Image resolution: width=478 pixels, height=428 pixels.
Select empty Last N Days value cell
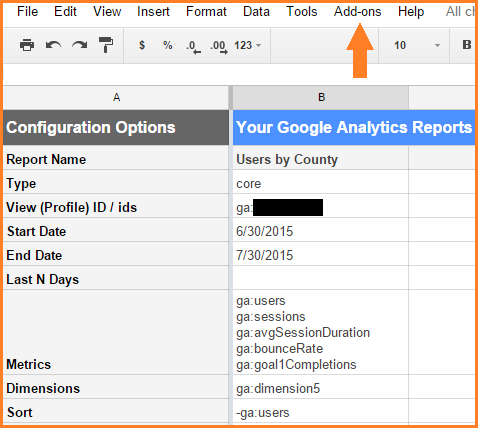[321, 278]
